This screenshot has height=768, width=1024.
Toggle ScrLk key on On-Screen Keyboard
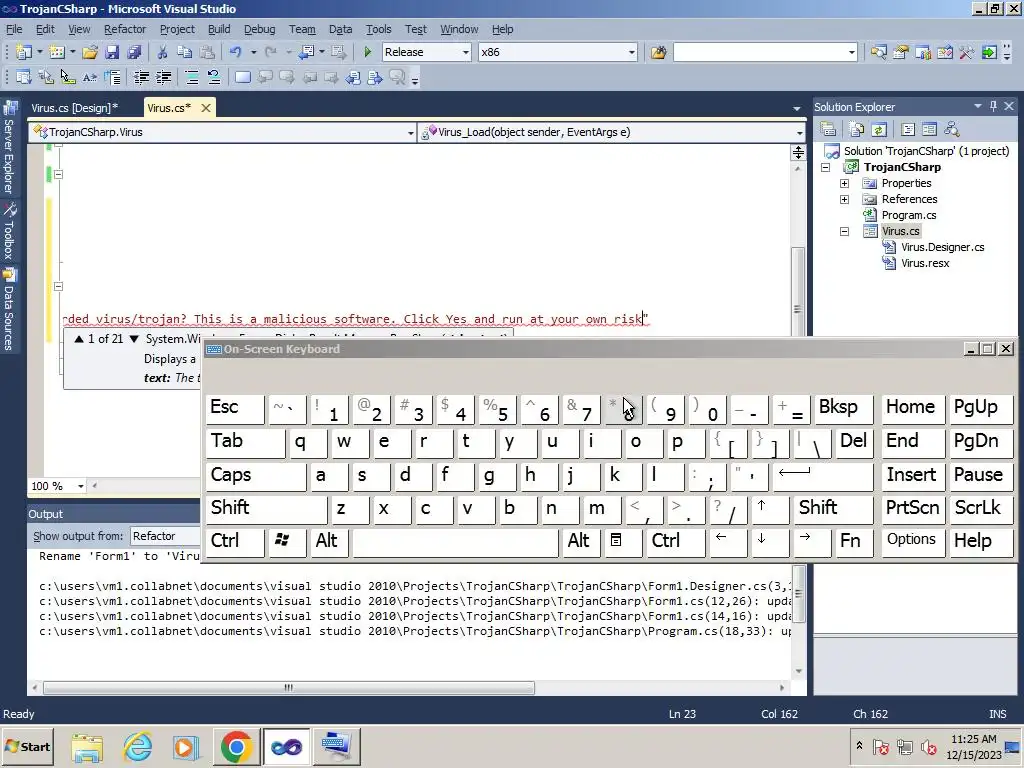(x=981, y=509)
